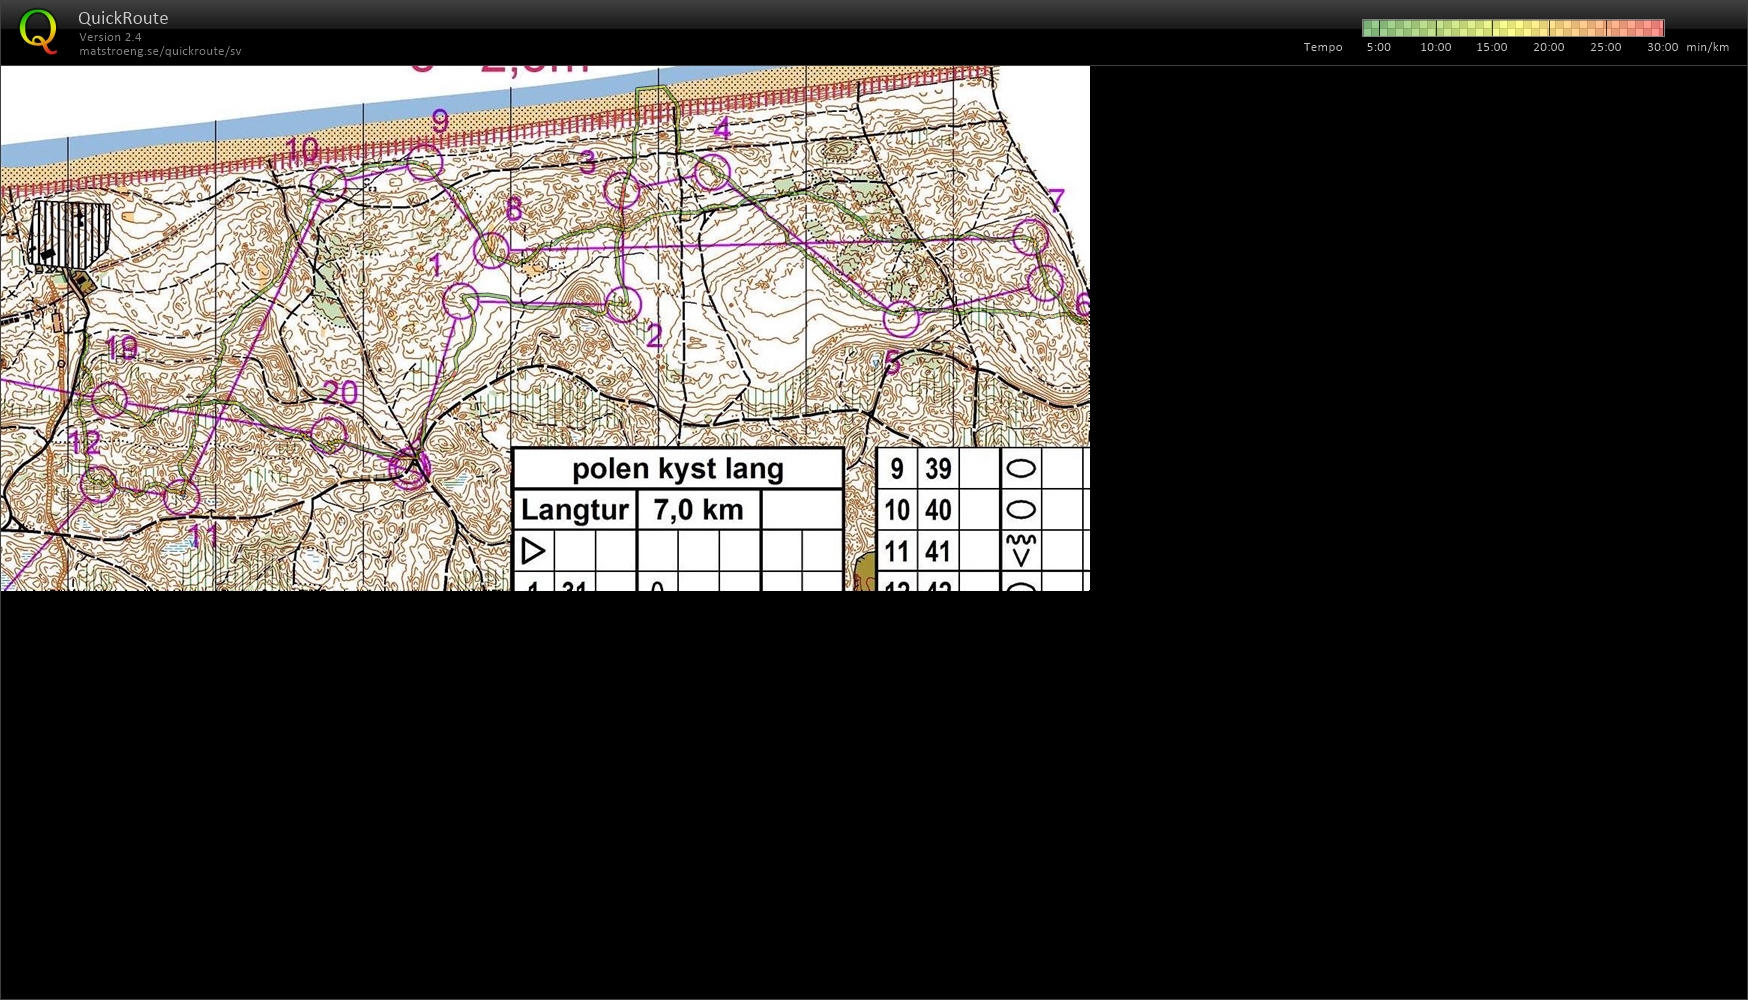The width and height of the screenshot is (1748, 1000).
Task: Click the QuickRoute Q logo icon
Action: point(38,31)
